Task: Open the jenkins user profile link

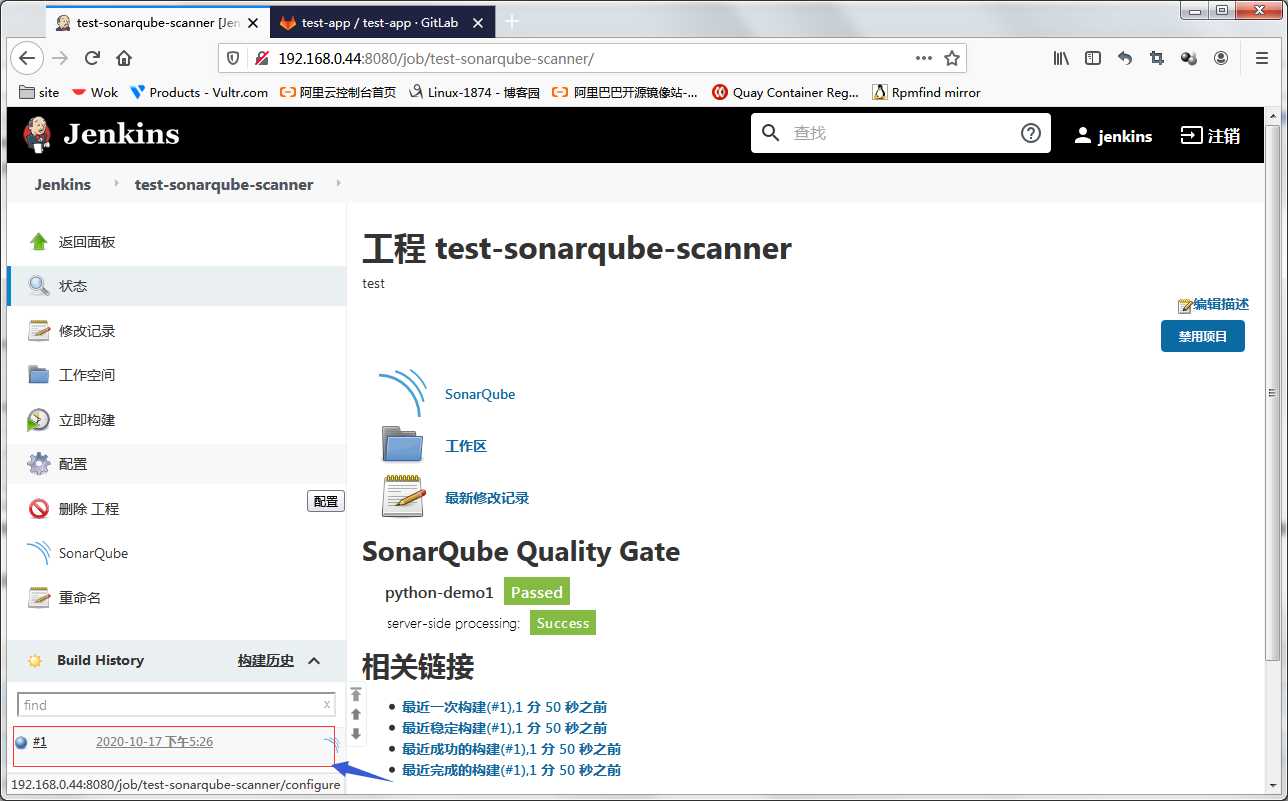Action: 1113,136
